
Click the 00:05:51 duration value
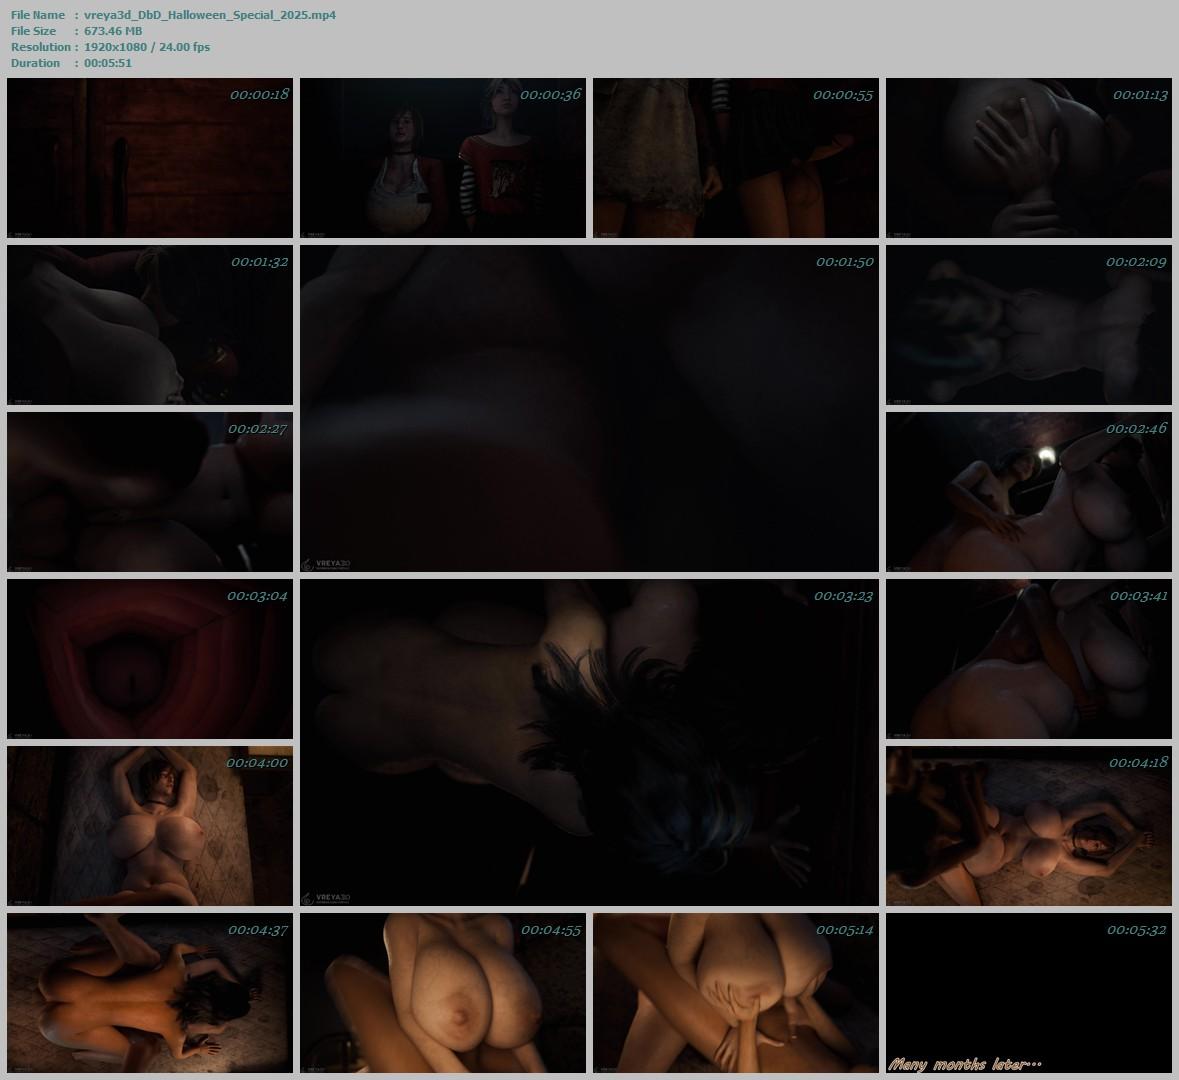click(108, 63)
